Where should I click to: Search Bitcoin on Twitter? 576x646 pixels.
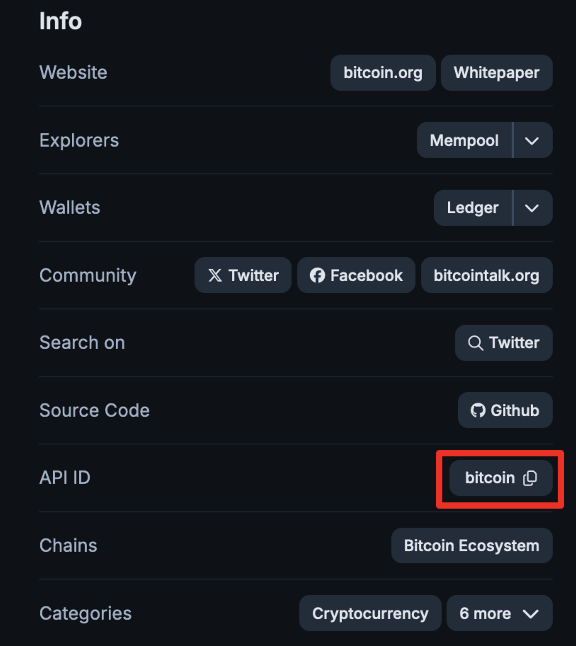[x=503, y=343]
